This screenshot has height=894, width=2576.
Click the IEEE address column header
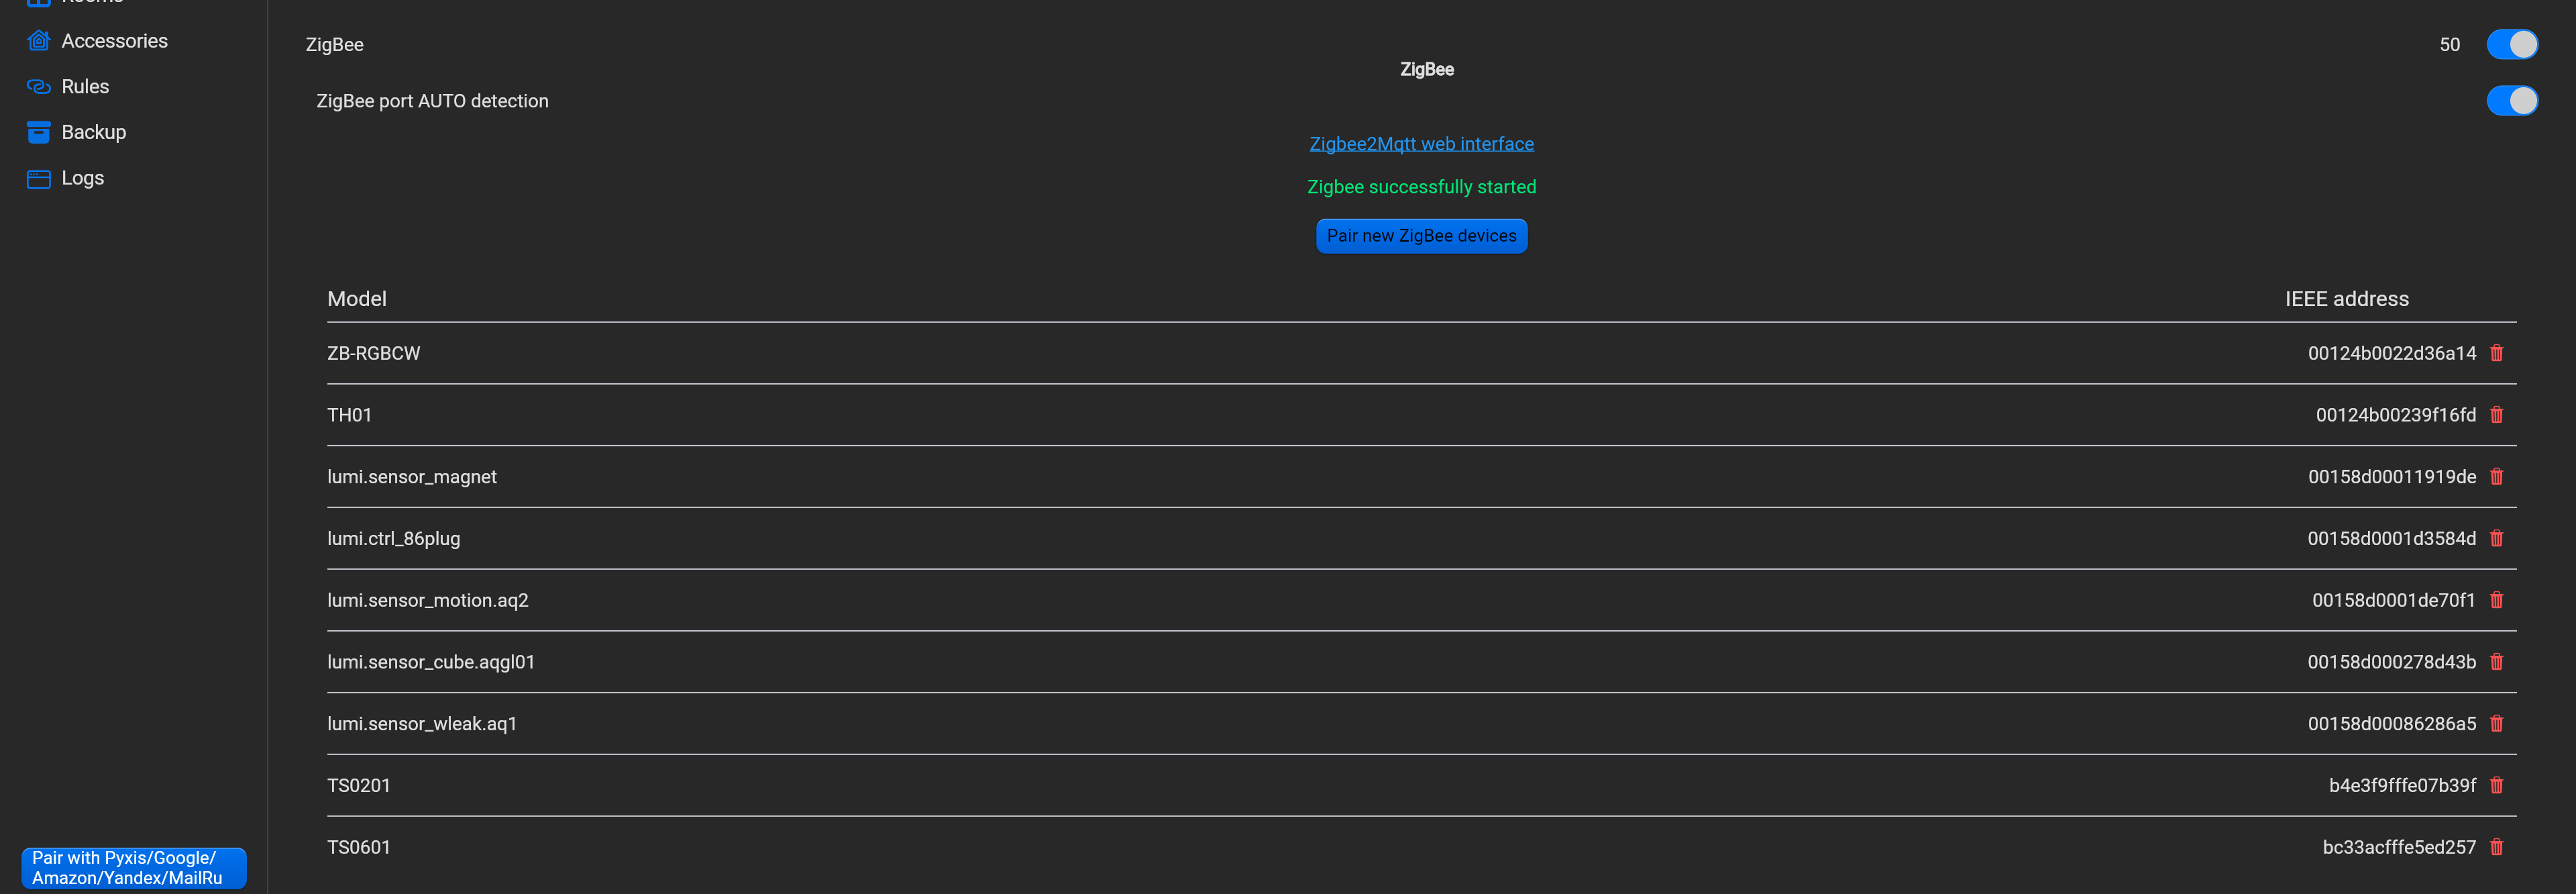click(x=2346, y=299)
